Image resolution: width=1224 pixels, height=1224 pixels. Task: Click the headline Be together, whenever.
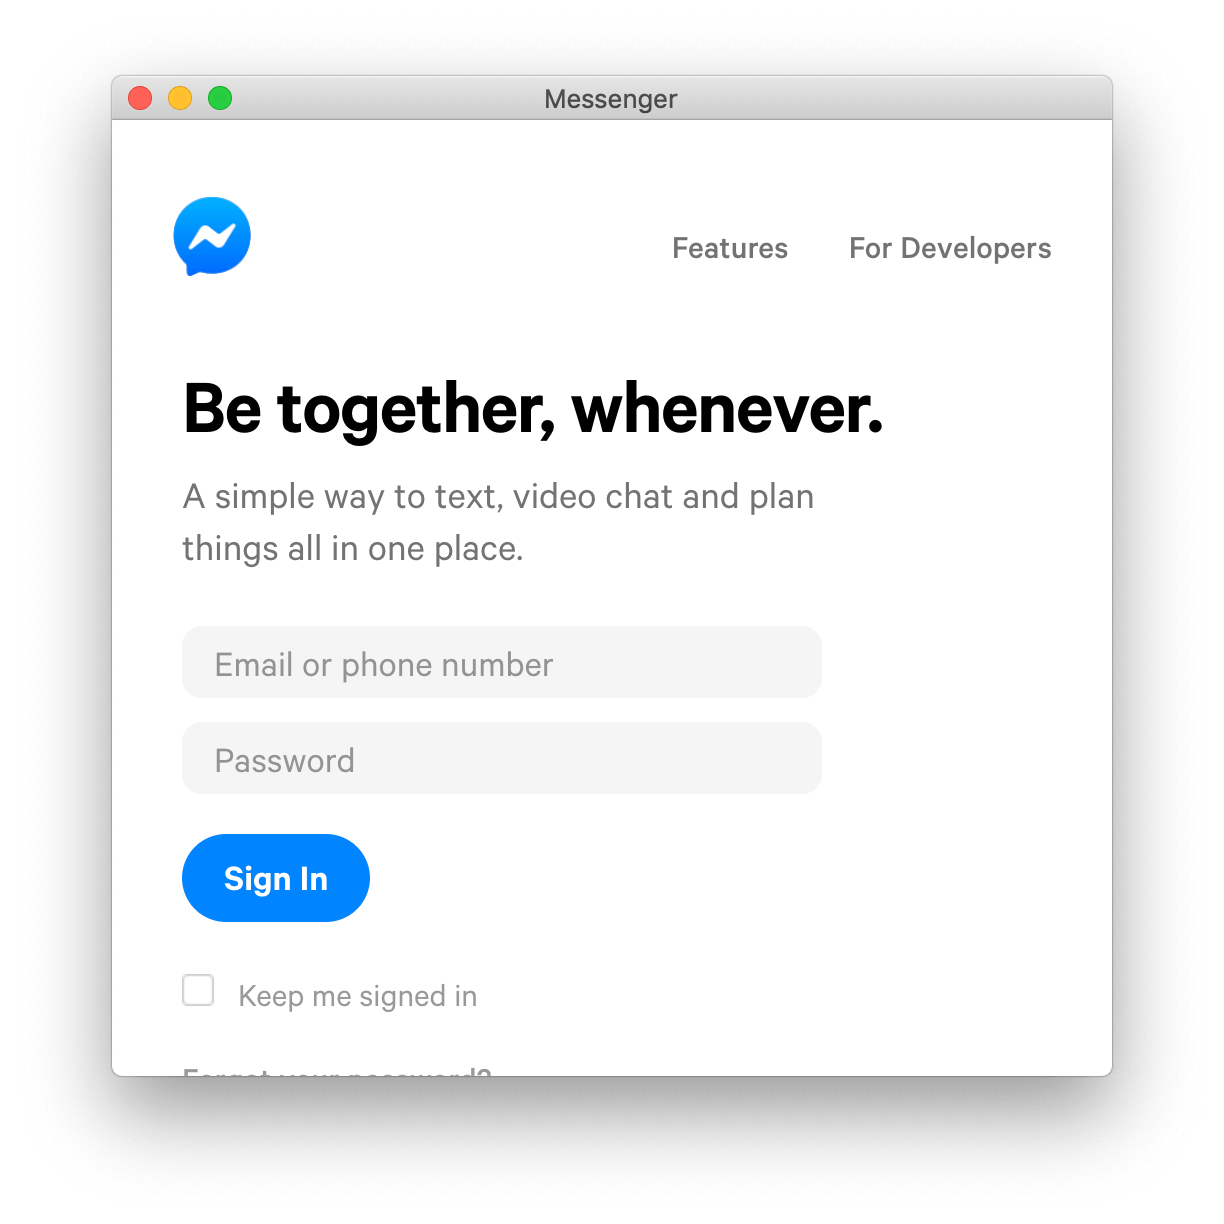click(533, 409)
